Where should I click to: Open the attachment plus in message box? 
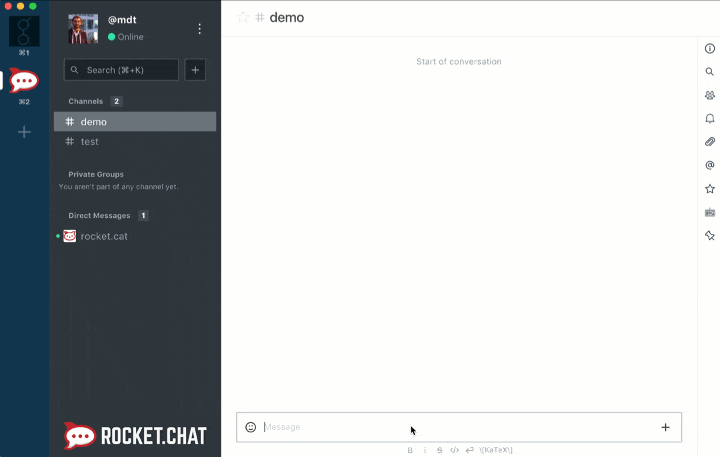[665, 427]
